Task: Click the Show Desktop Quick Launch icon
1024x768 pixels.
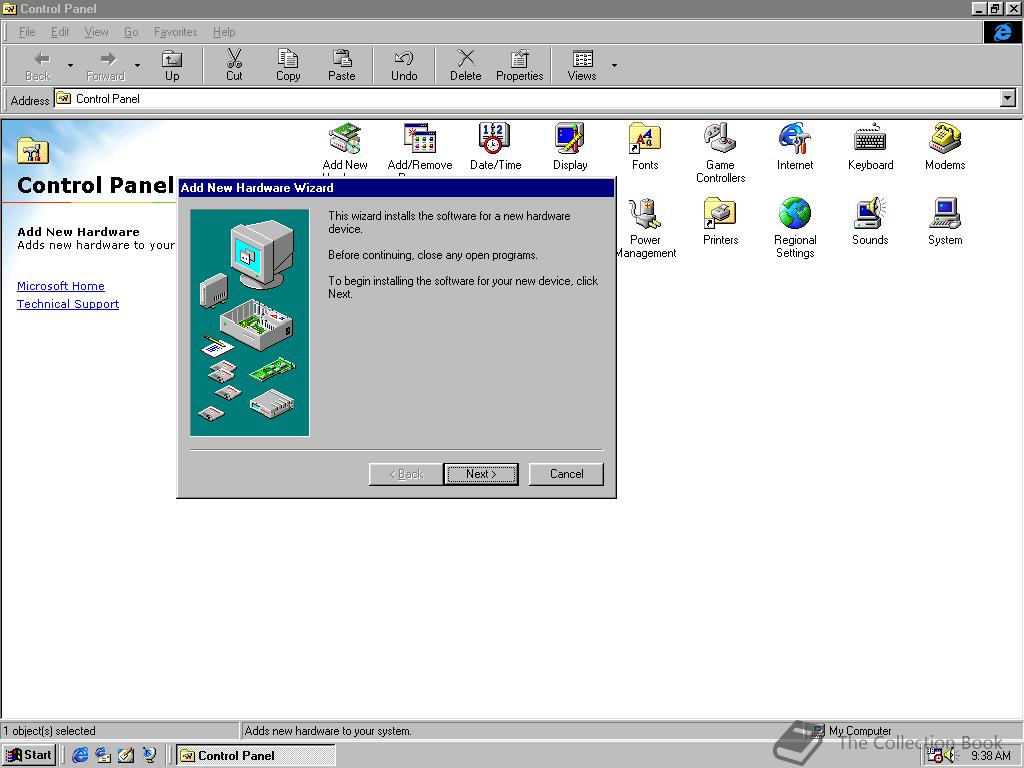Action: click(x=126, y=755)
